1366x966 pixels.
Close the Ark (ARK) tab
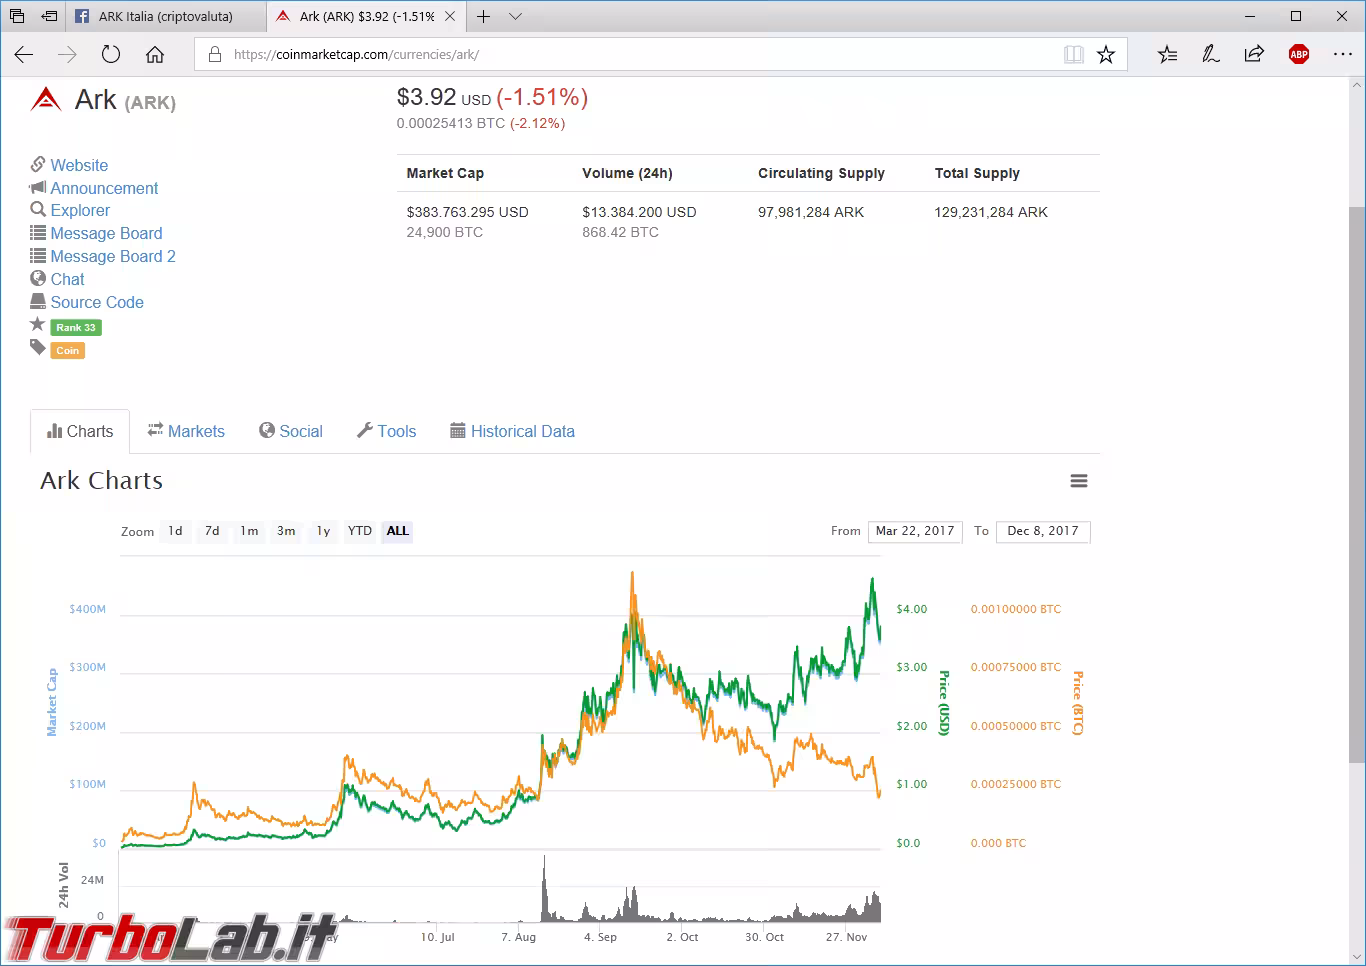(x=450, y=16)
